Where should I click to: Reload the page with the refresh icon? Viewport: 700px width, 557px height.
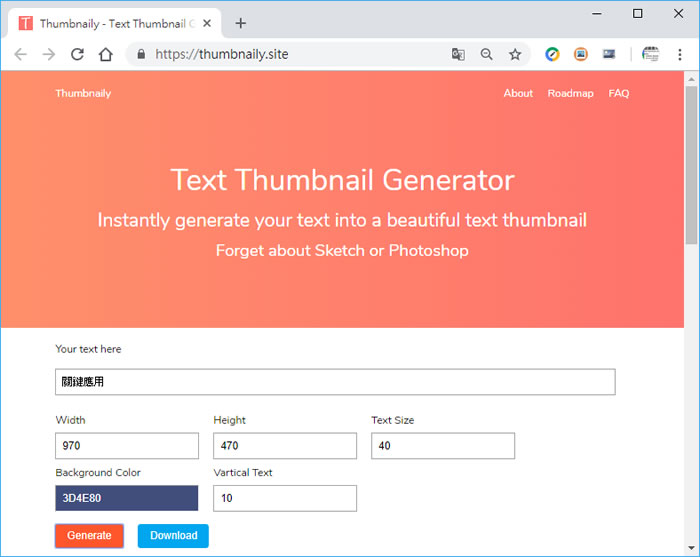(x=77, y=55)
